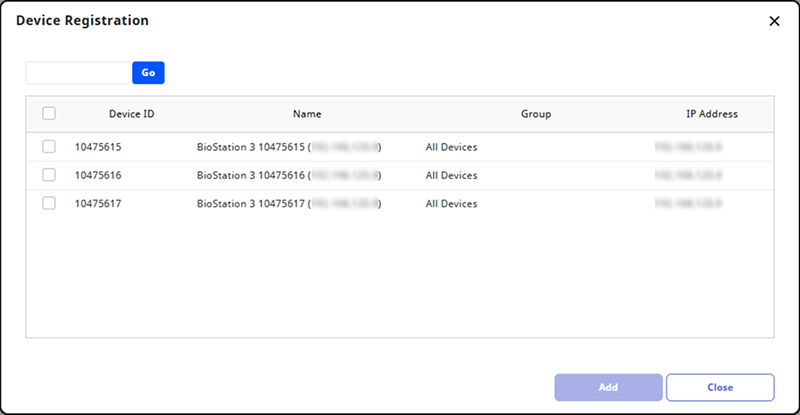Sort by the Device ID column header
The height and width of the screenshot is (415, 800).
click(x=131, y=114)
